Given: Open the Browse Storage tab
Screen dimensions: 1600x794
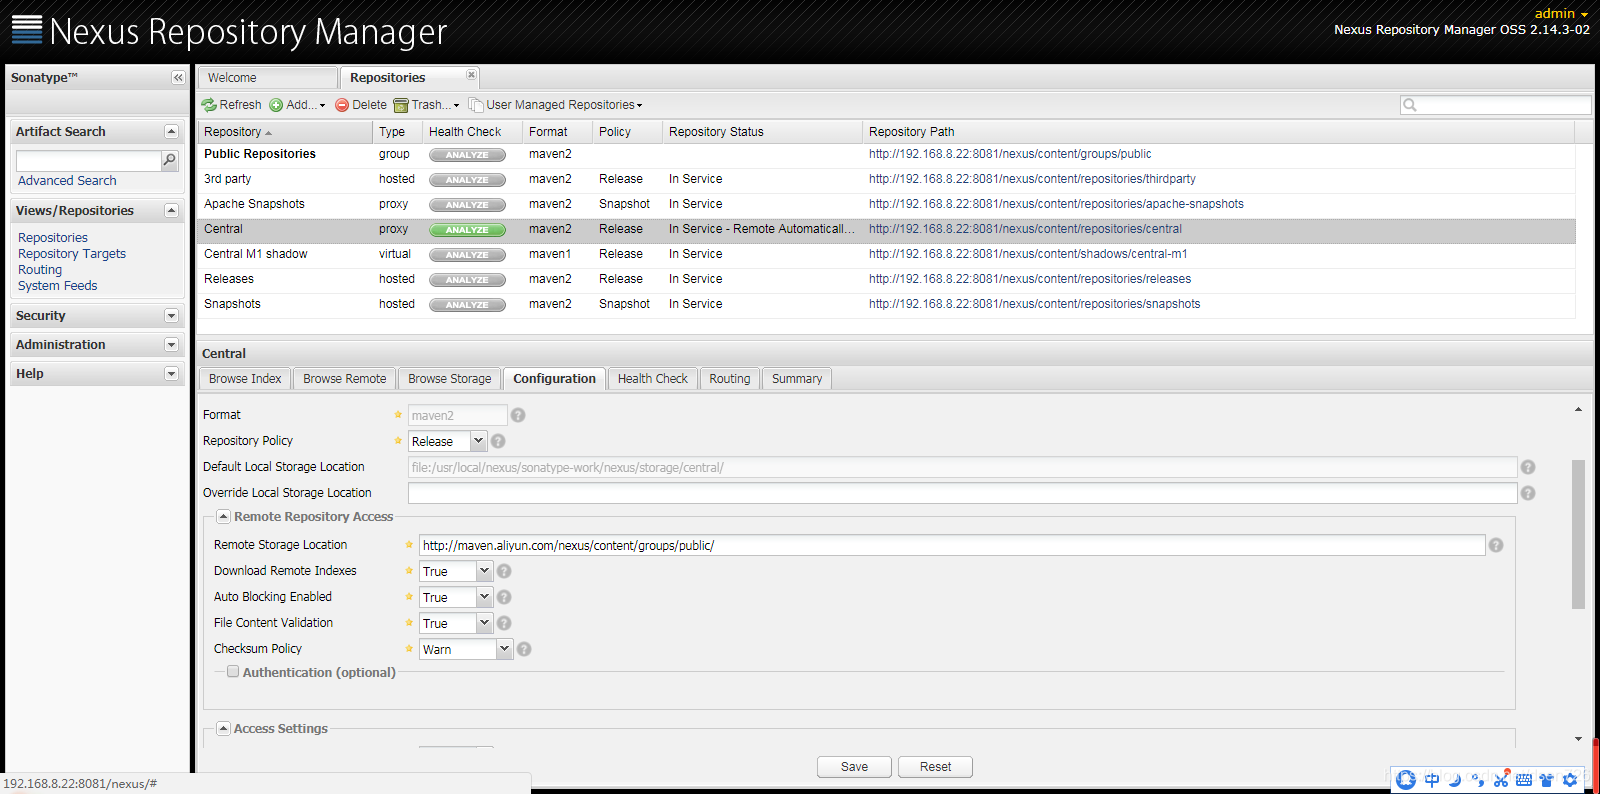Looking at the screenshot, I should (x=450, y=379).
